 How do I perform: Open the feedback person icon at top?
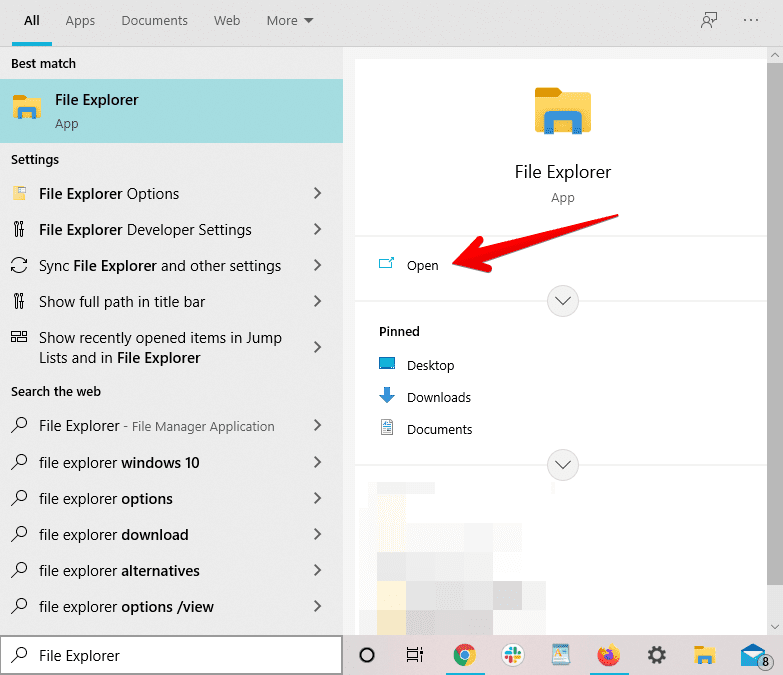point(709,20)
